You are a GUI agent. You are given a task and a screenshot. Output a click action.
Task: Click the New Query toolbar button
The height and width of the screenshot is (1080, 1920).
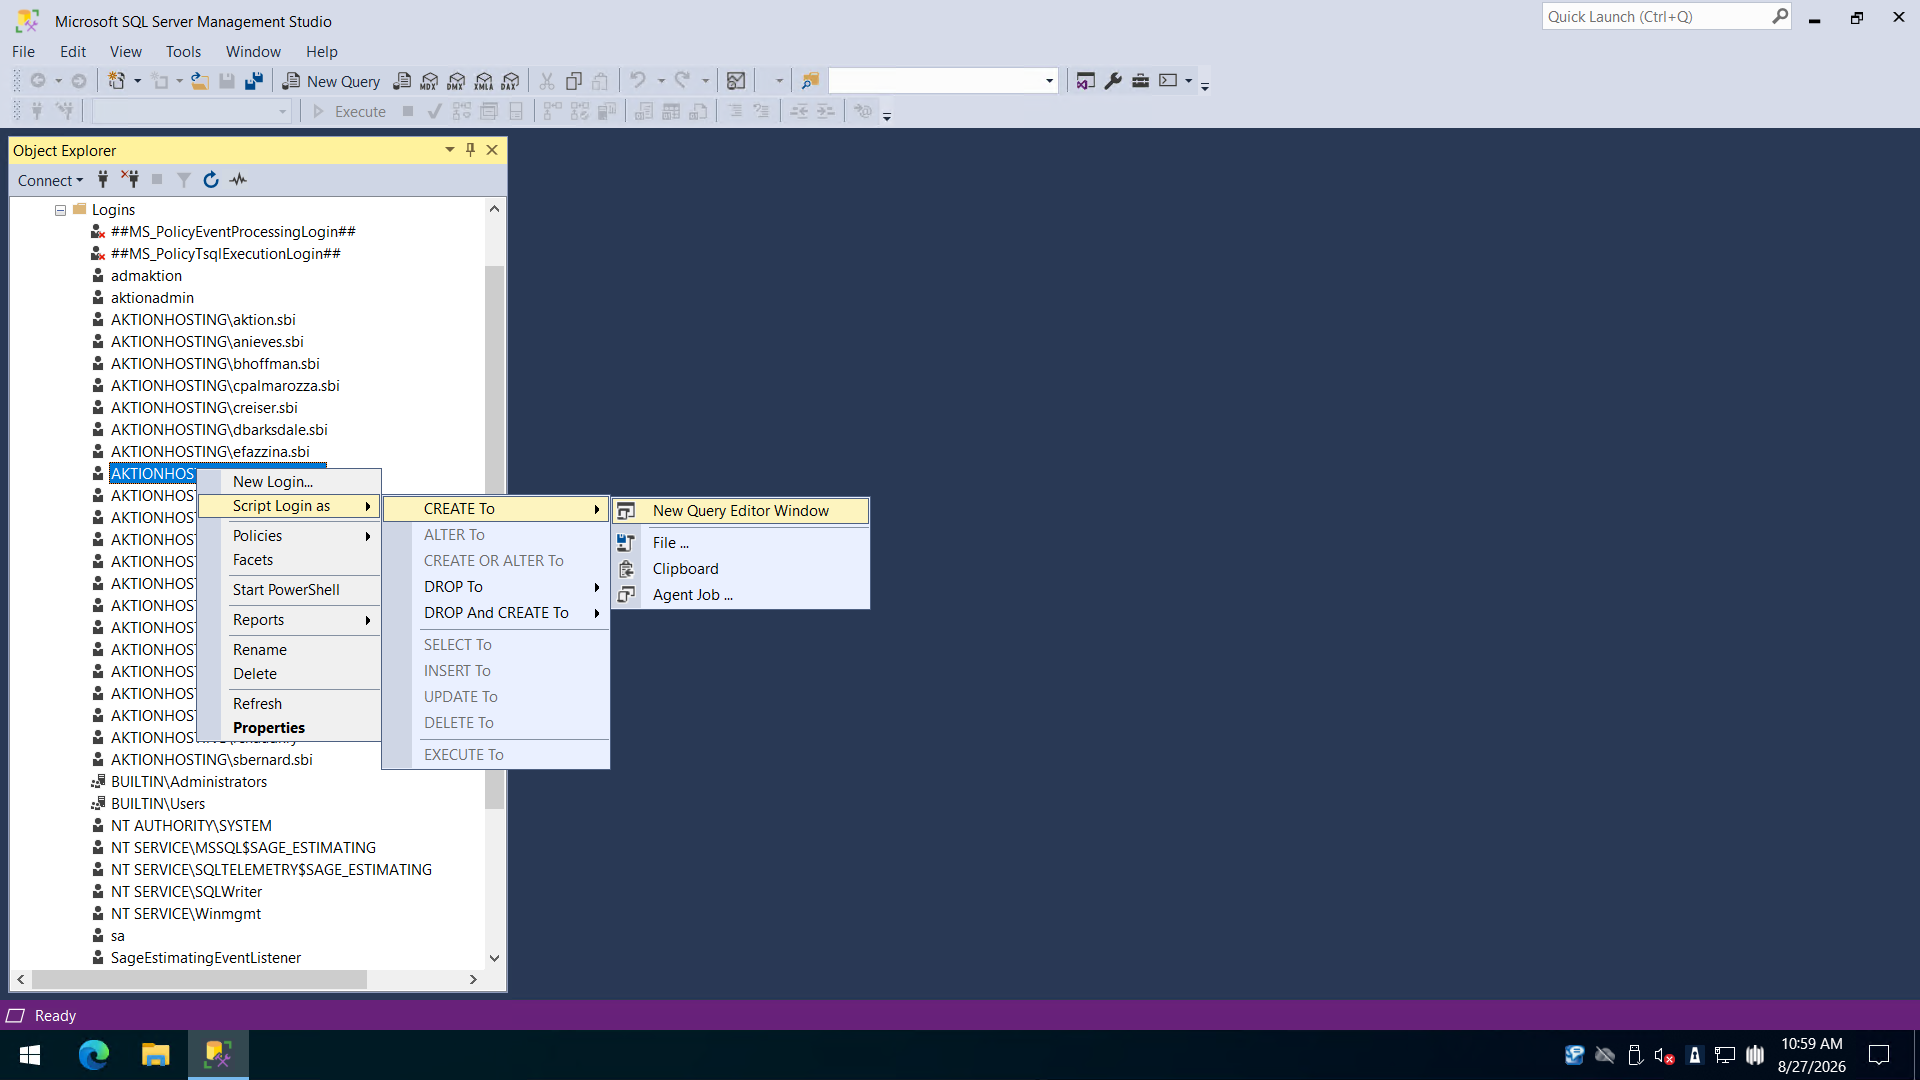(x=331, y=81)
